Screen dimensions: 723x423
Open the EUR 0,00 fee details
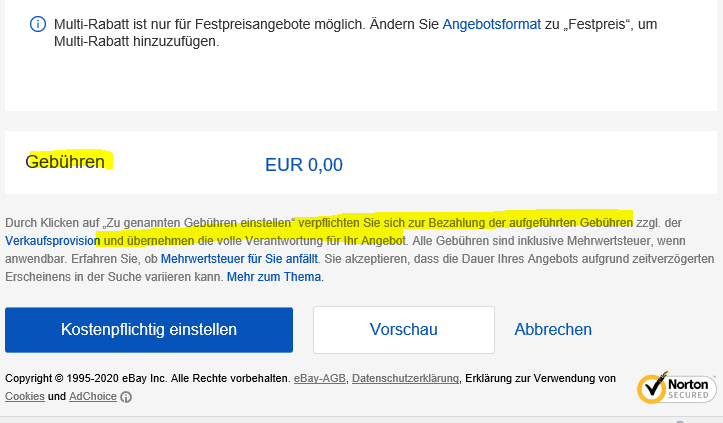point(303,165)
